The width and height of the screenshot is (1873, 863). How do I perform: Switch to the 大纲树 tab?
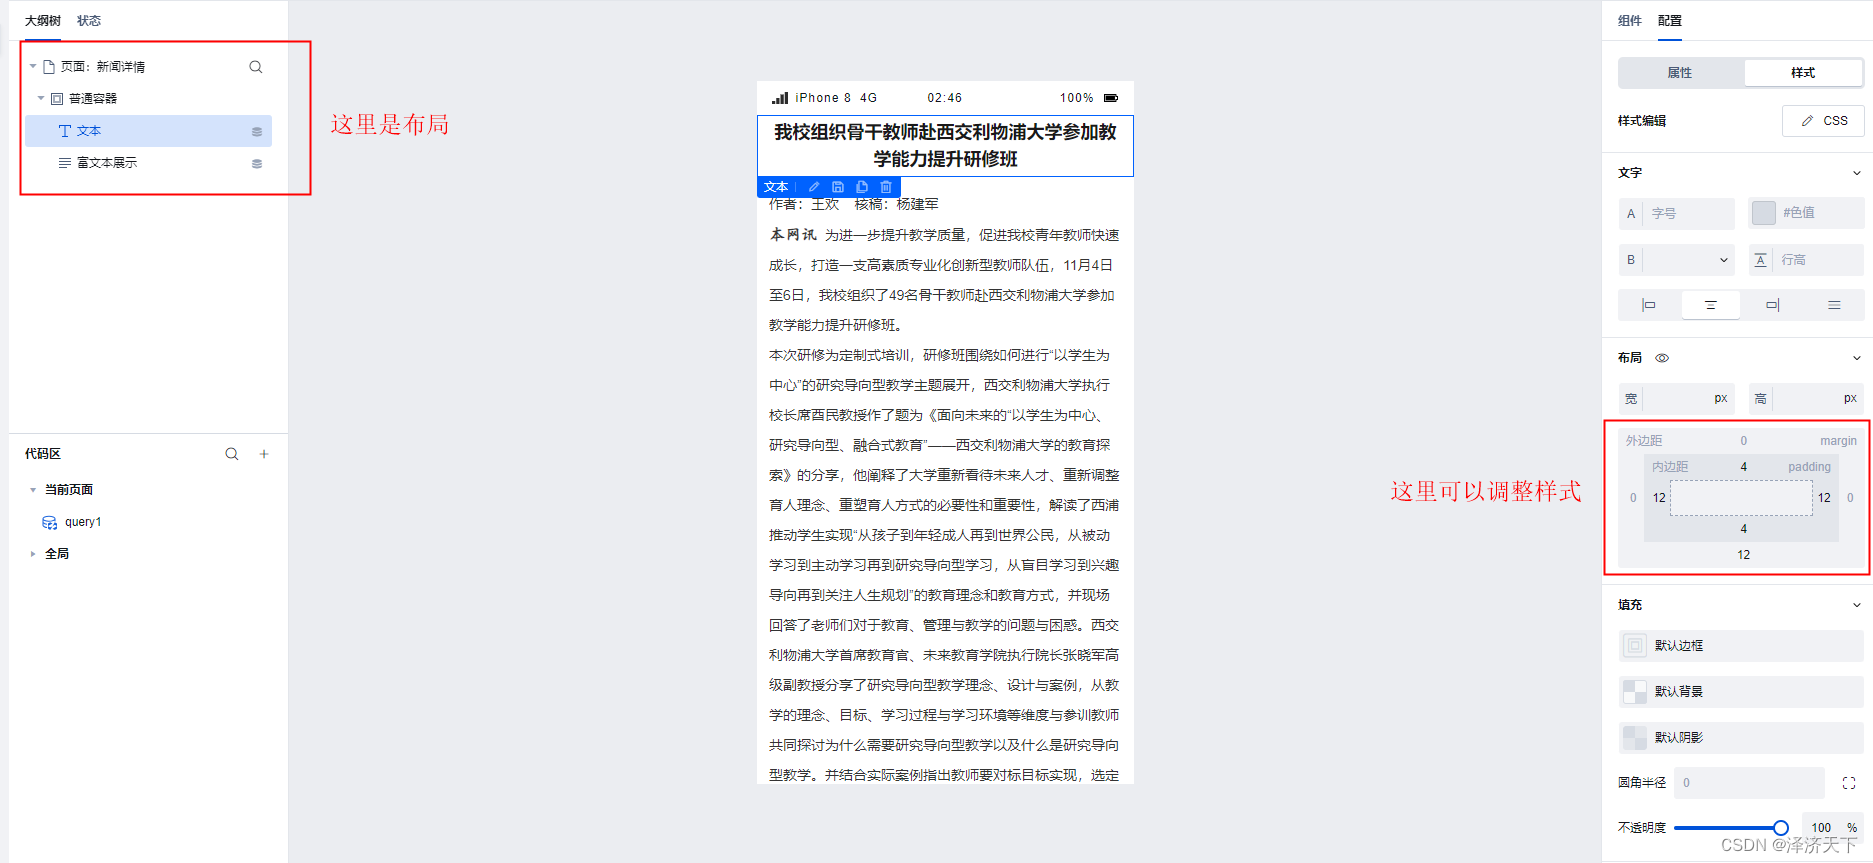(x=43, y=21)
